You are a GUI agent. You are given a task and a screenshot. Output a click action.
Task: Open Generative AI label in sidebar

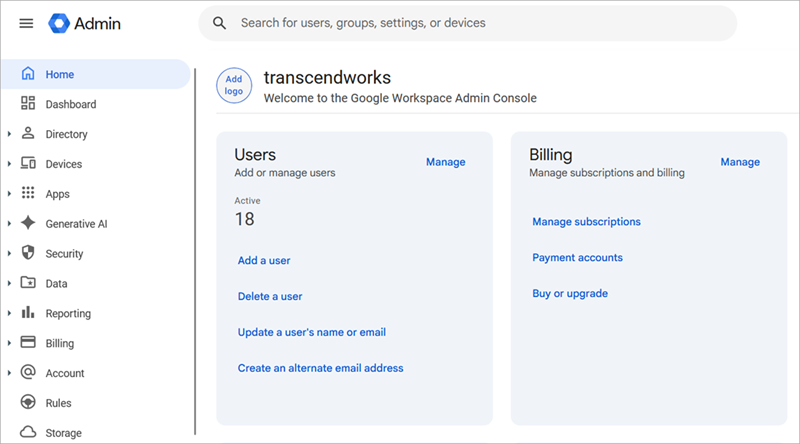pos(76,224)
